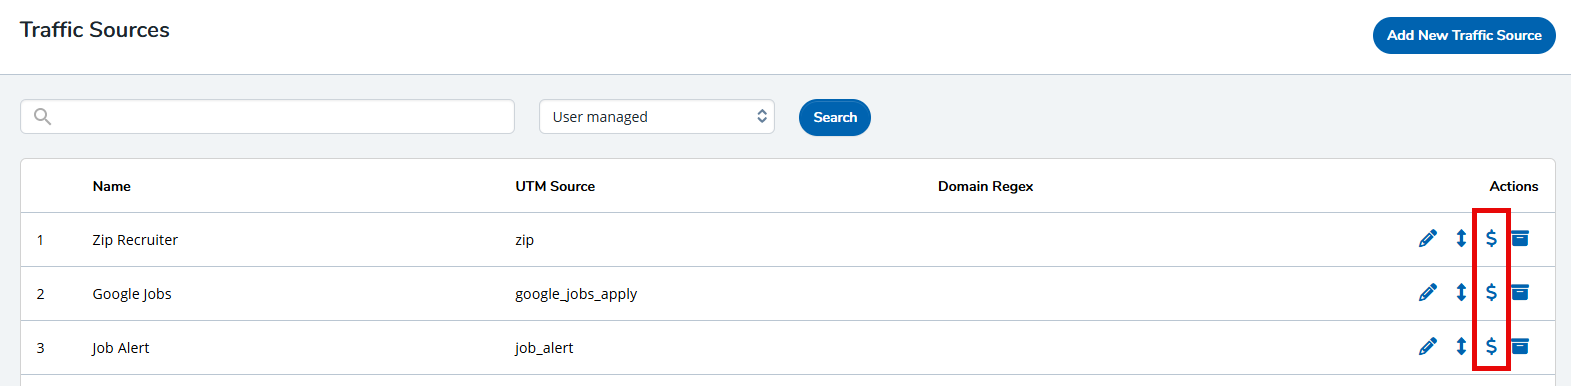Click the Traffic Sources page heading

click(95, 30)
